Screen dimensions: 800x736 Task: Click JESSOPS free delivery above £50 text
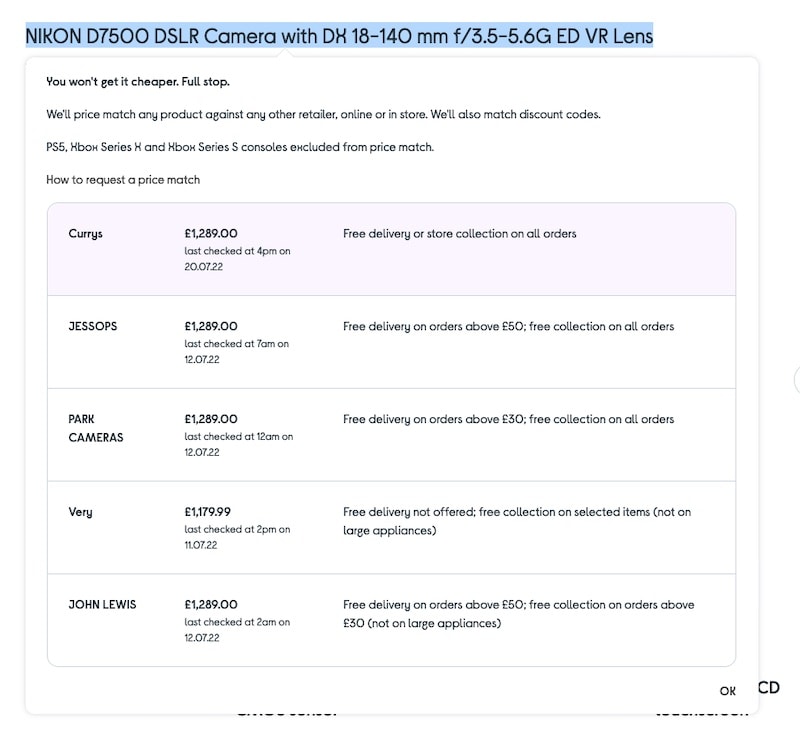508,326
